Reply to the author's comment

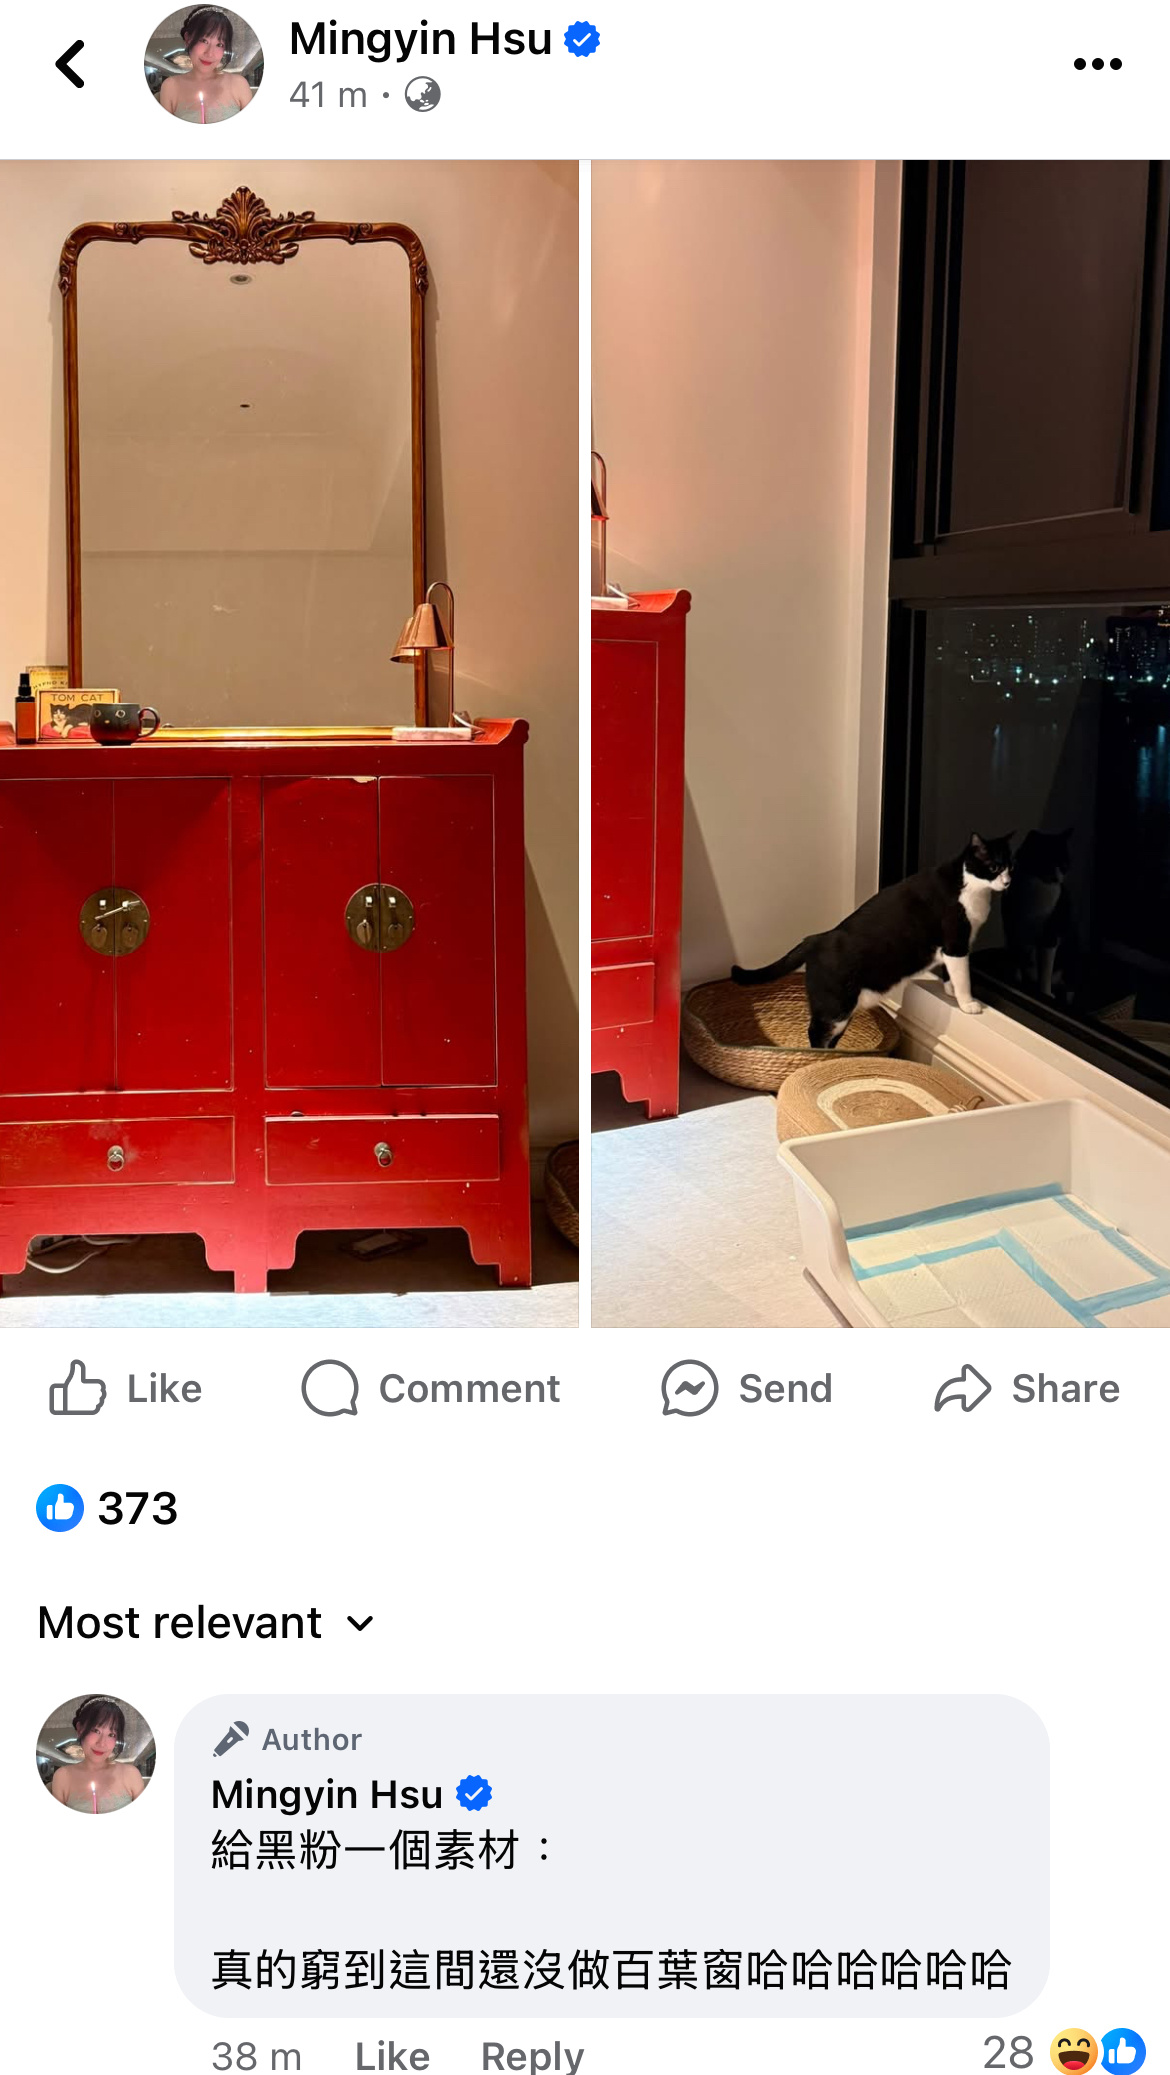tap(532, 2056)
